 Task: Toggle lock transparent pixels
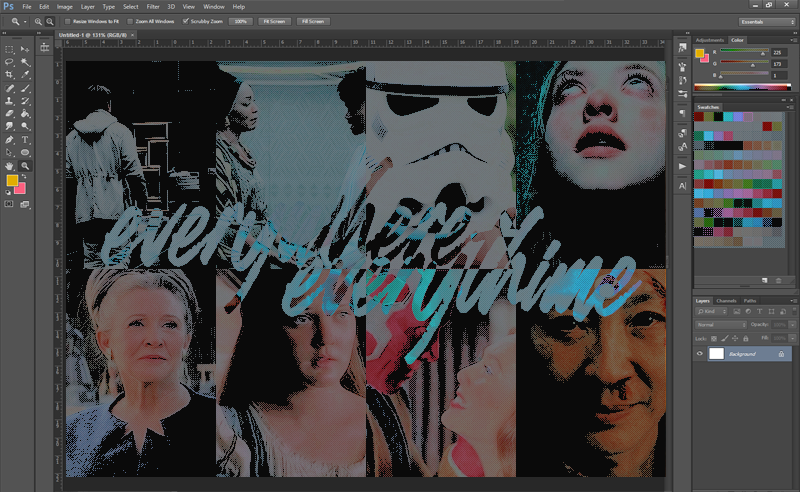point(714,338)
